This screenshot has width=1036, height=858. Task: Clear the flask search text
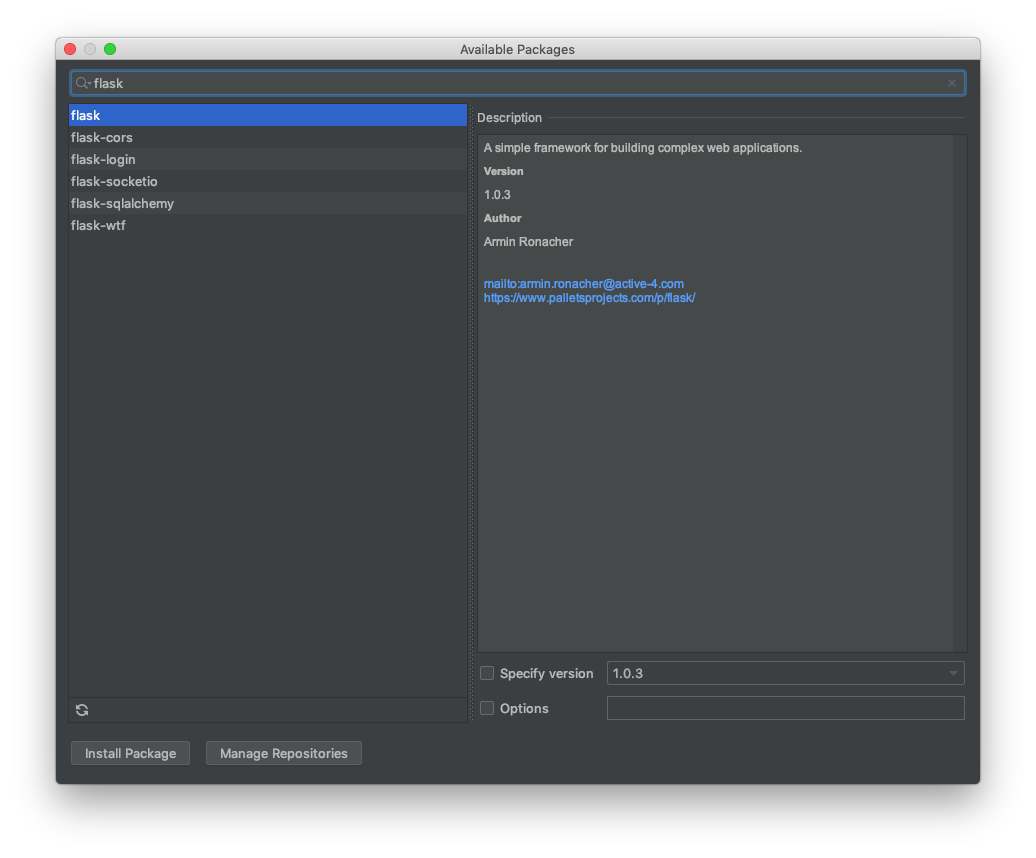click(x=951, y=83)
